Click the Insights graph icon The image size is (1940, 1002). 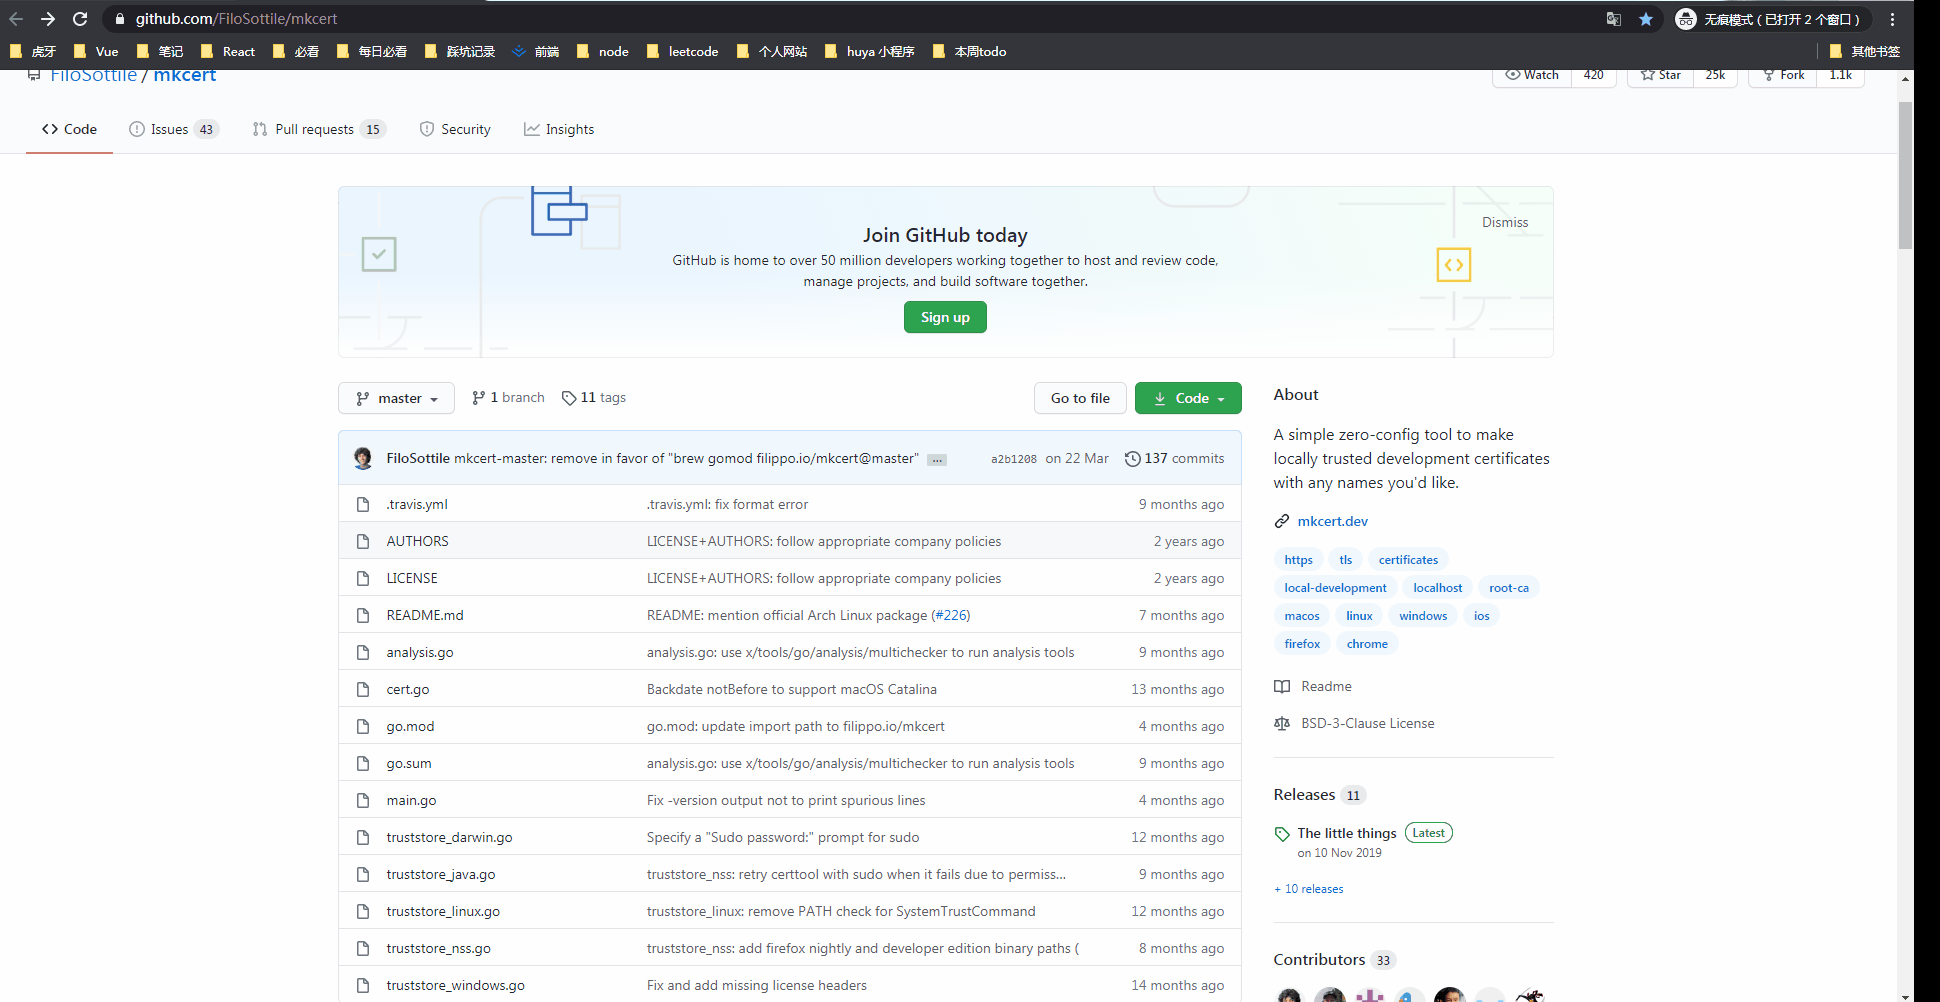click(534, 129)
